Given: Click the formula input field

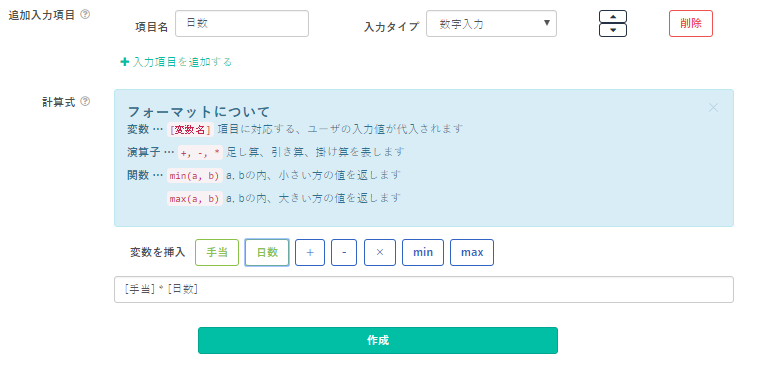Looking at the screenshot, I should tap(424, 290).
